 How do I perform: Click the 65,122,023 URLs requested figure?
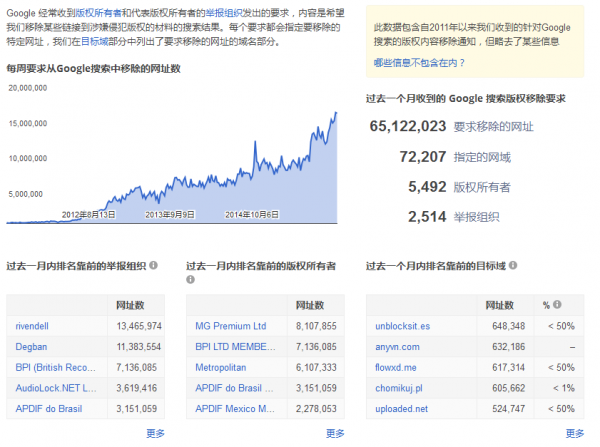[x=408, y=126]
